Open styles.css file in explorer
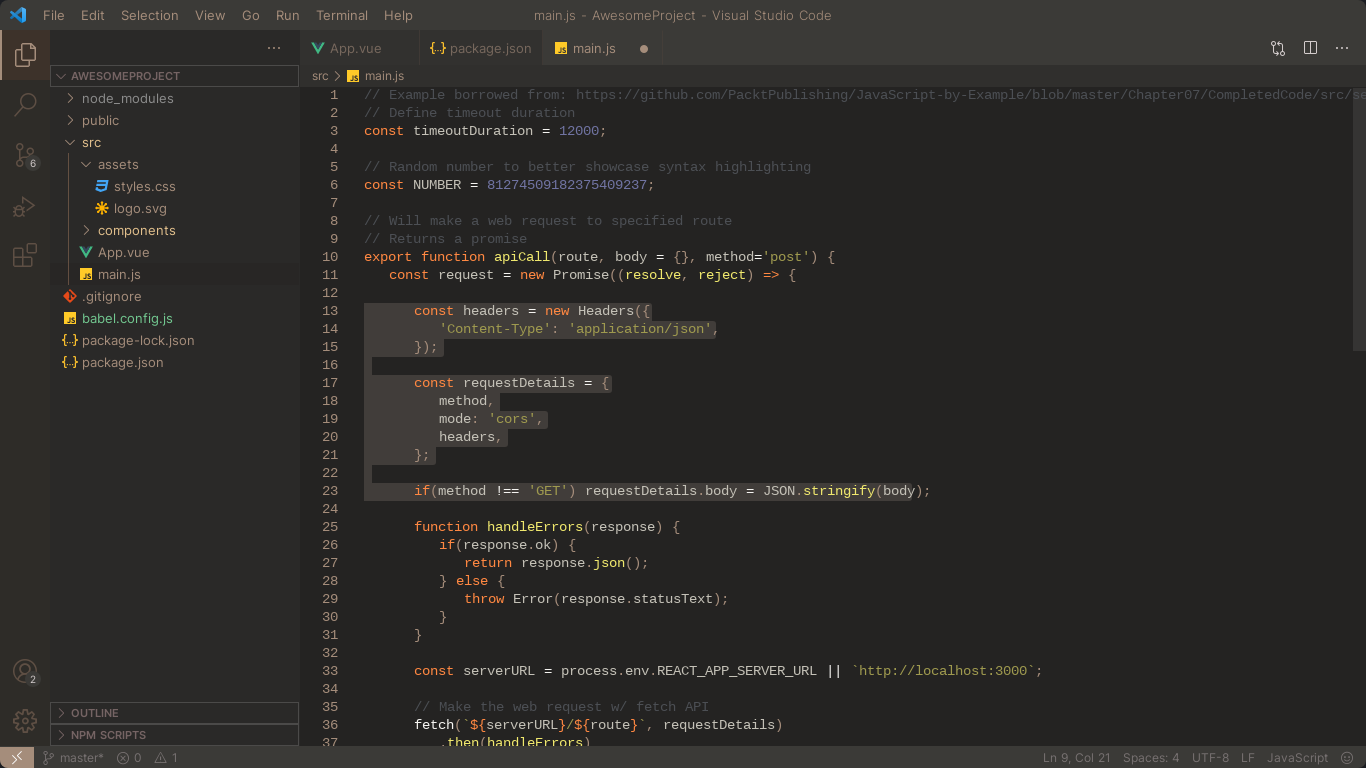The width and height of the screenshot is (1366, 768). (175, 186)
